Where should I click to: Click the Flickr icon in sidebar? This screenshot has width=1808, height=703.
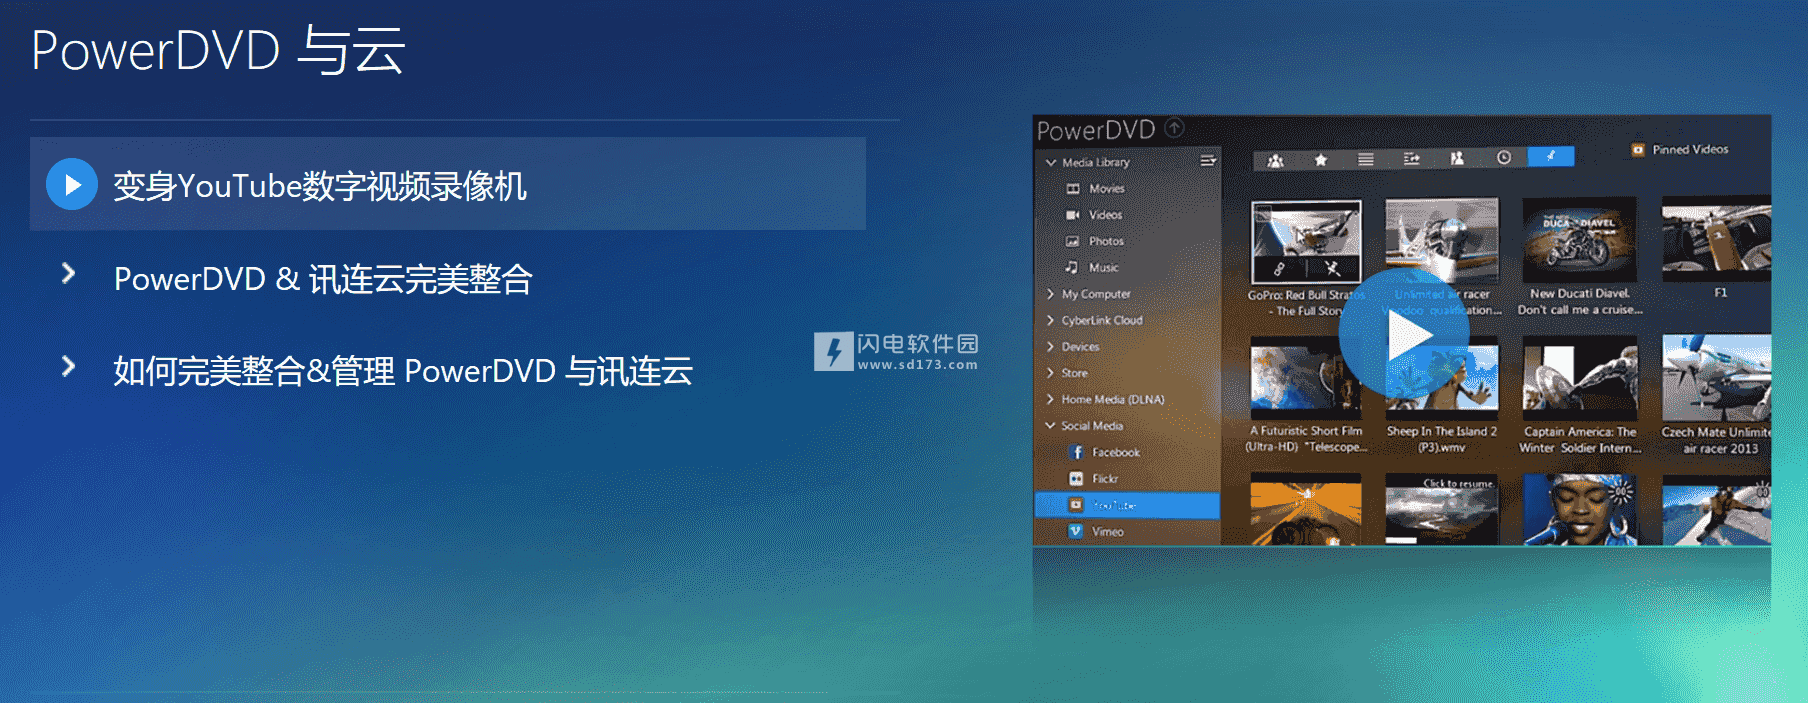(x=1077, y=479)
